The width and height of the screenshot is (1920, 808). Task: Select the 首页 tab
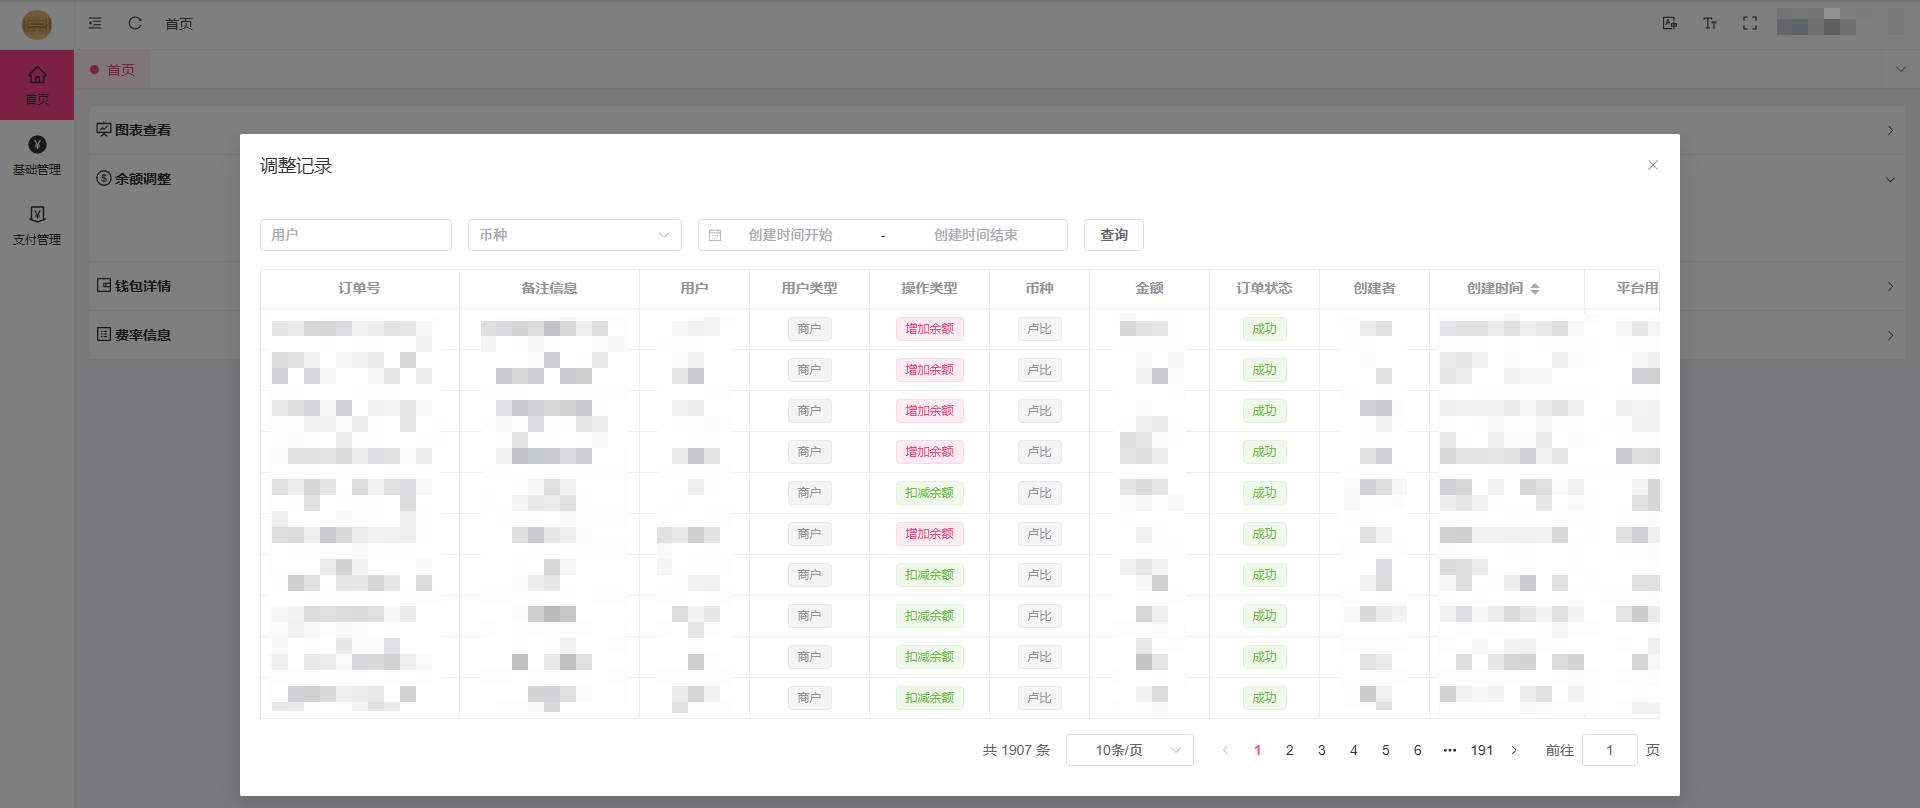(120, 70)
